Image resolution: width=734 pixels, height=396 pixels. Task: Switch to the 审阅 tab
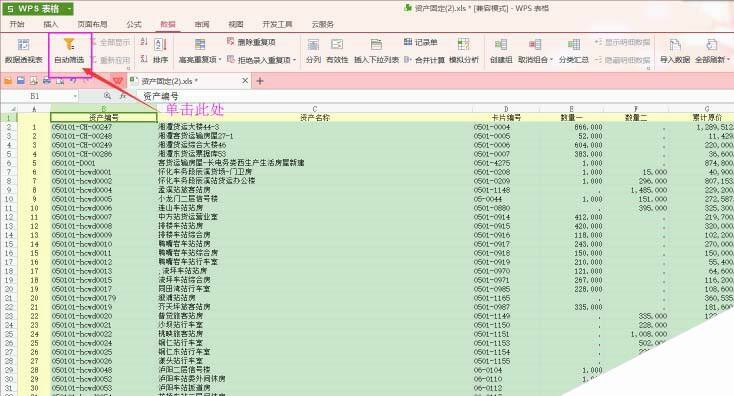pos(202,24)
